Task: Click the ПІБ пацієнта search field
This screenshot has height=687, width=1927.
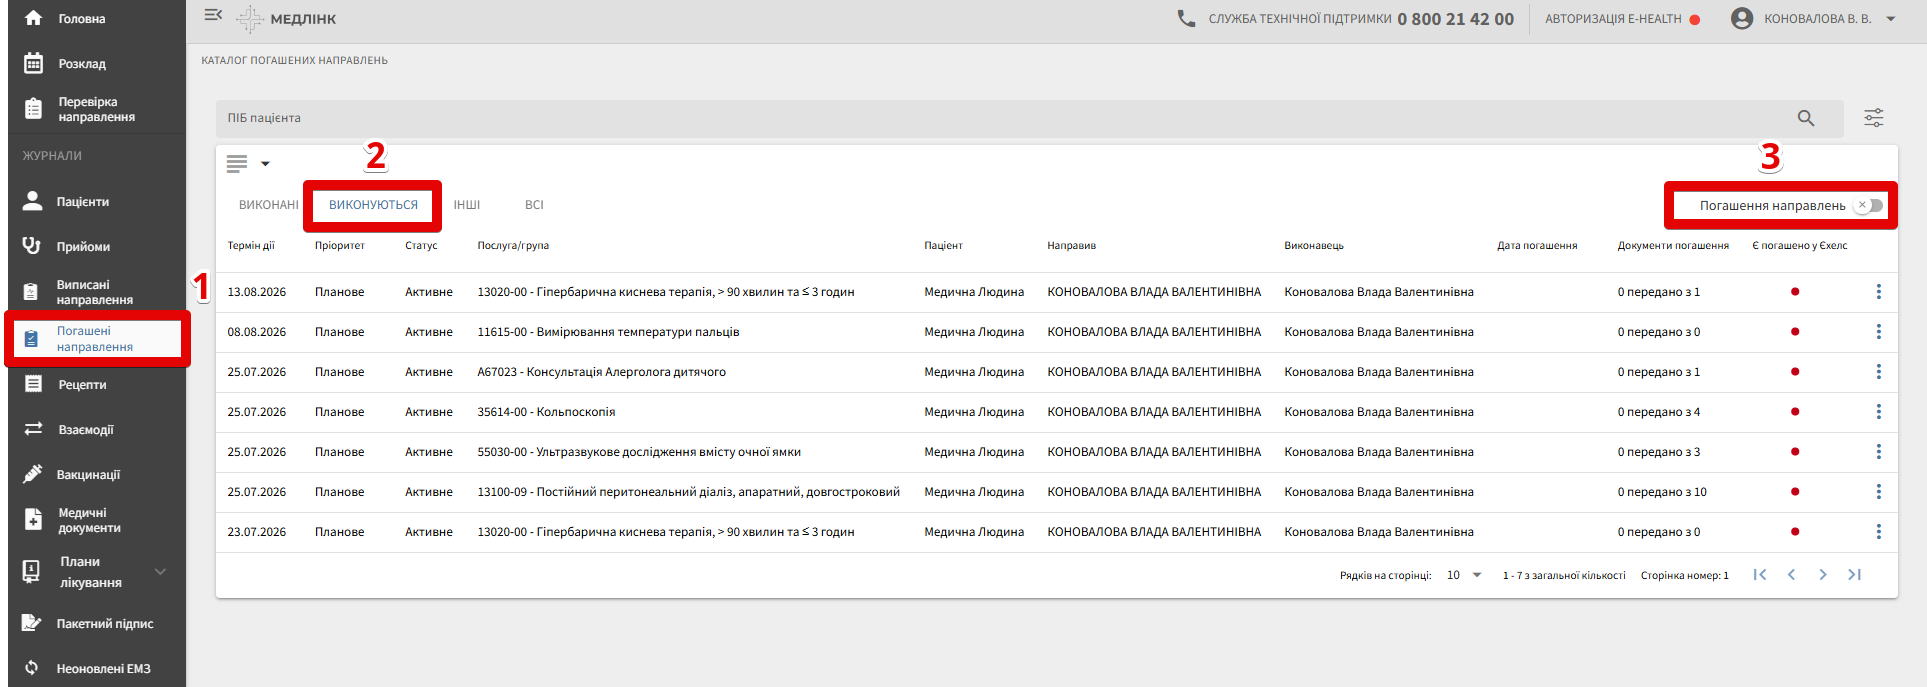Action: pos(1000,118)
